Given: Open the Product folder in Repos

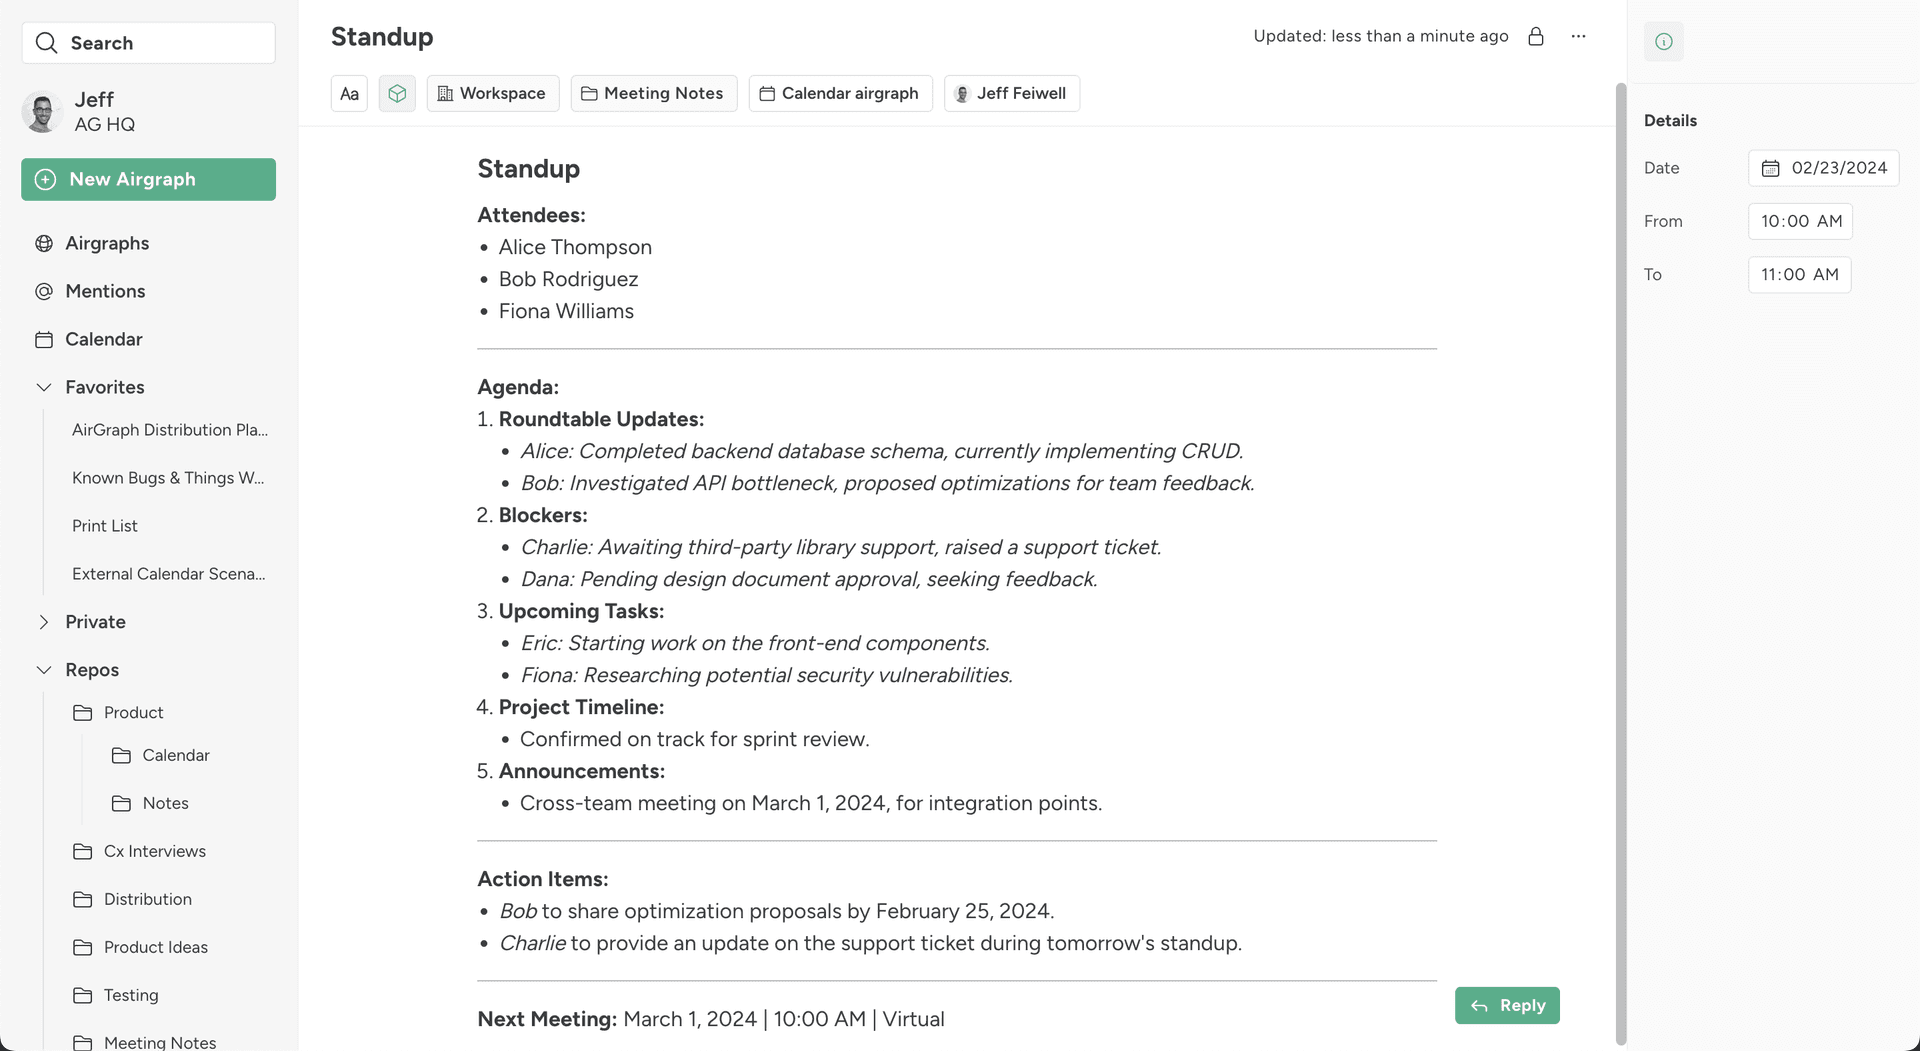Looking at the screenshot, I should coord(133,712).
